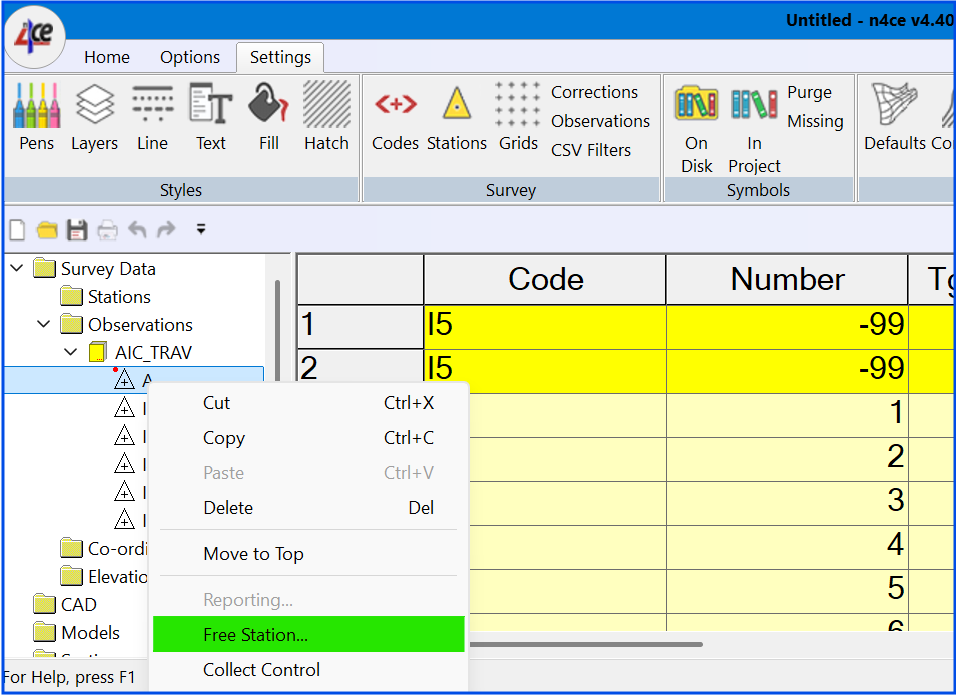This screenshot has width=956, height=696.
Task: Open the Grids settings
Action: [x=518, y=116]
